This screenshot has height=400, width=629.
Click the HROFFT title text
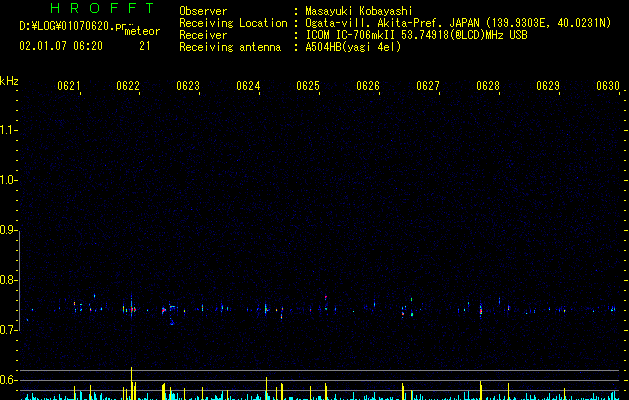click(x=102, y=8)
